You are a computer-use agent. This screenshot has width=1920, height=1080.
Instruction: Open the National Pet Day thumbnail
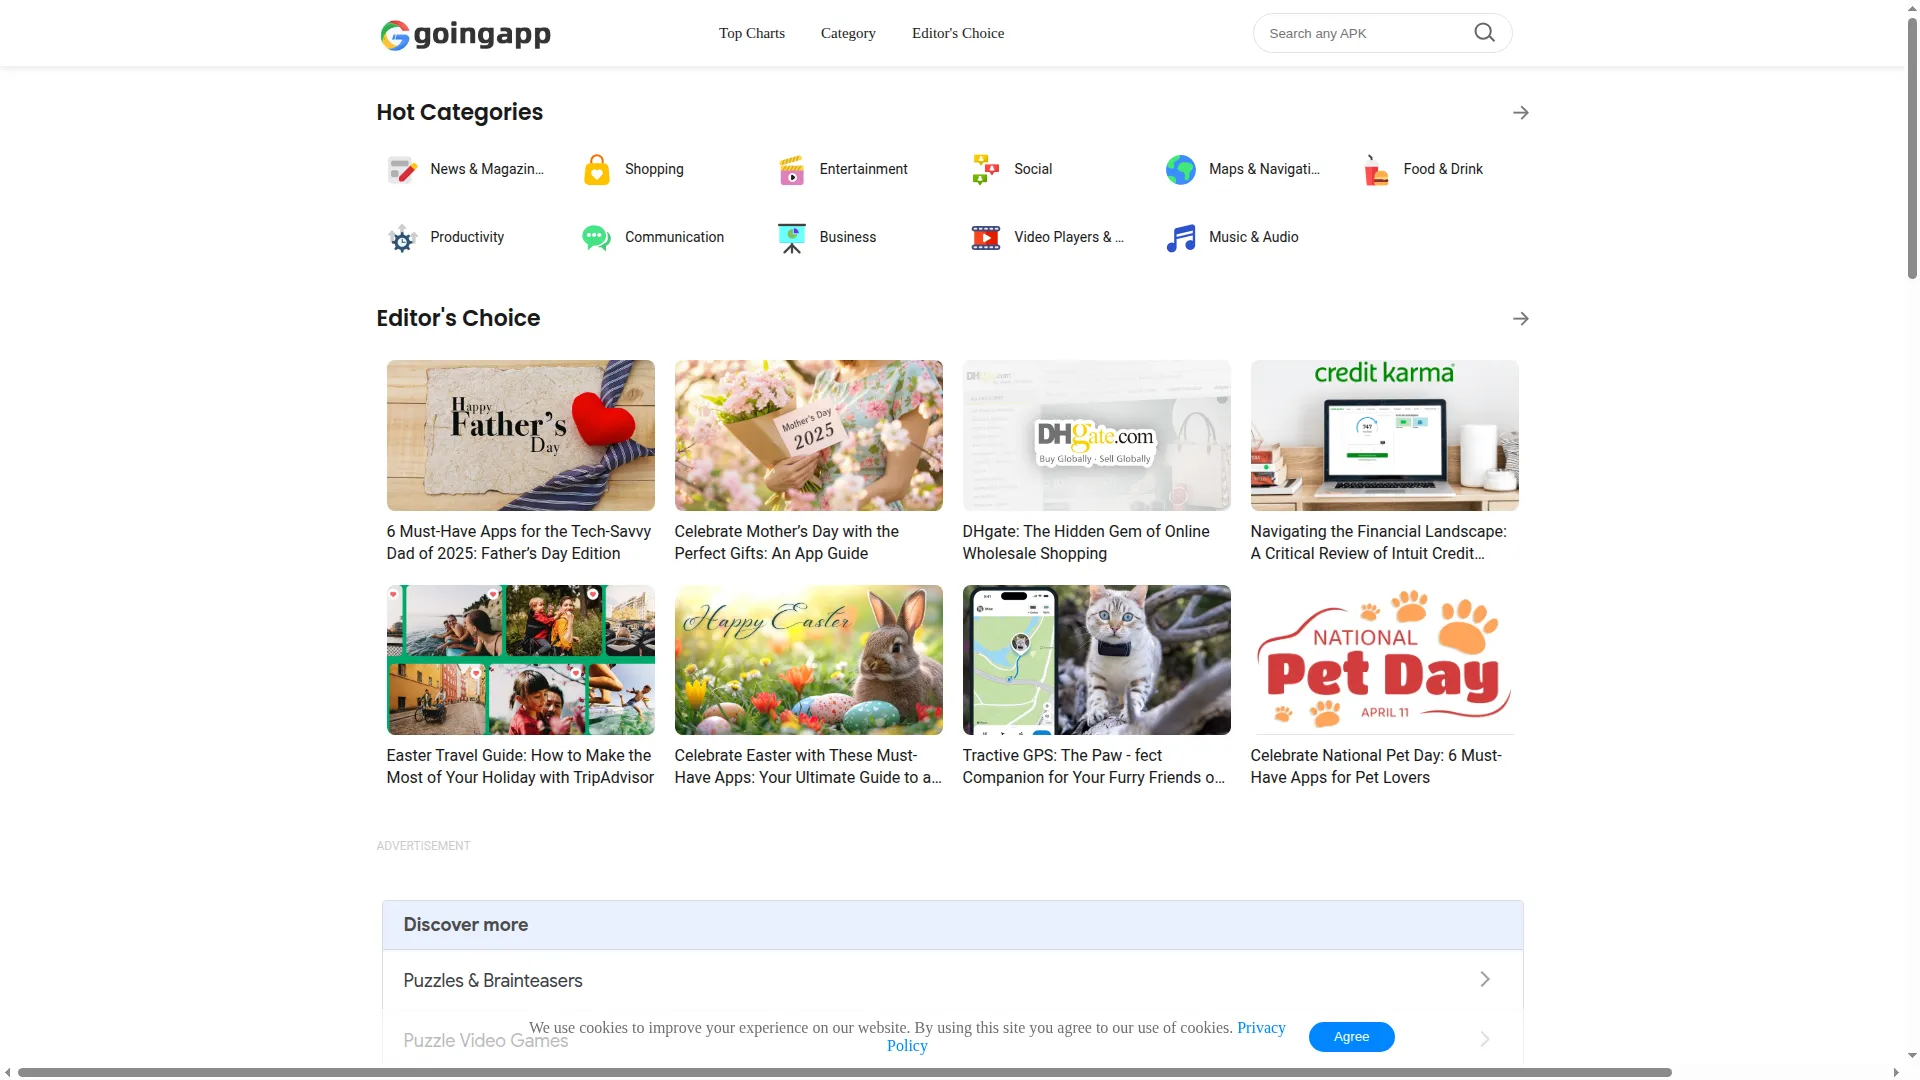(x=1385, y=660)
